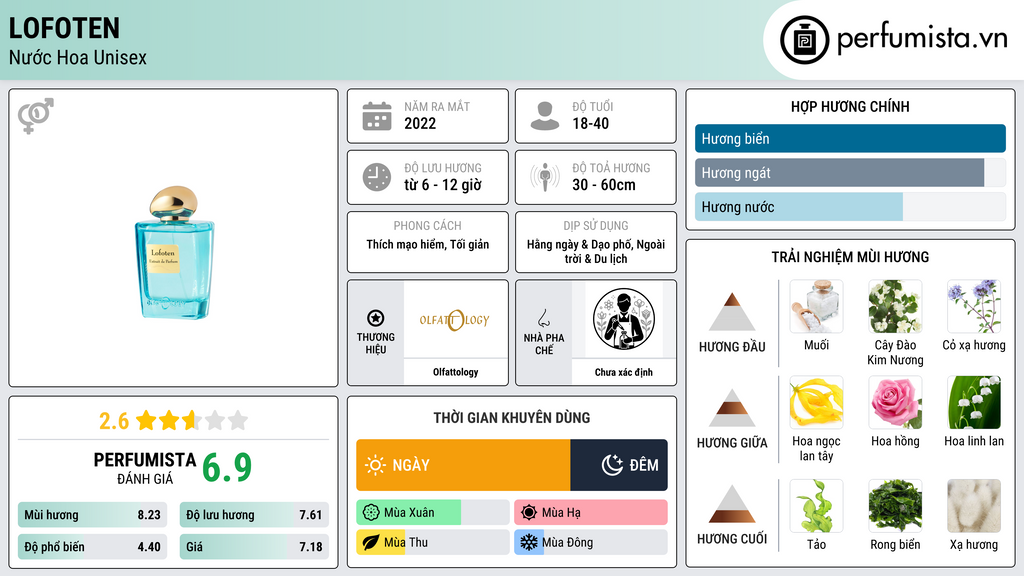The width and height of the screenshot is (1024, 576).
Task: Click the Nước Hoa Unisex subtitle
Action: (78, 58)
